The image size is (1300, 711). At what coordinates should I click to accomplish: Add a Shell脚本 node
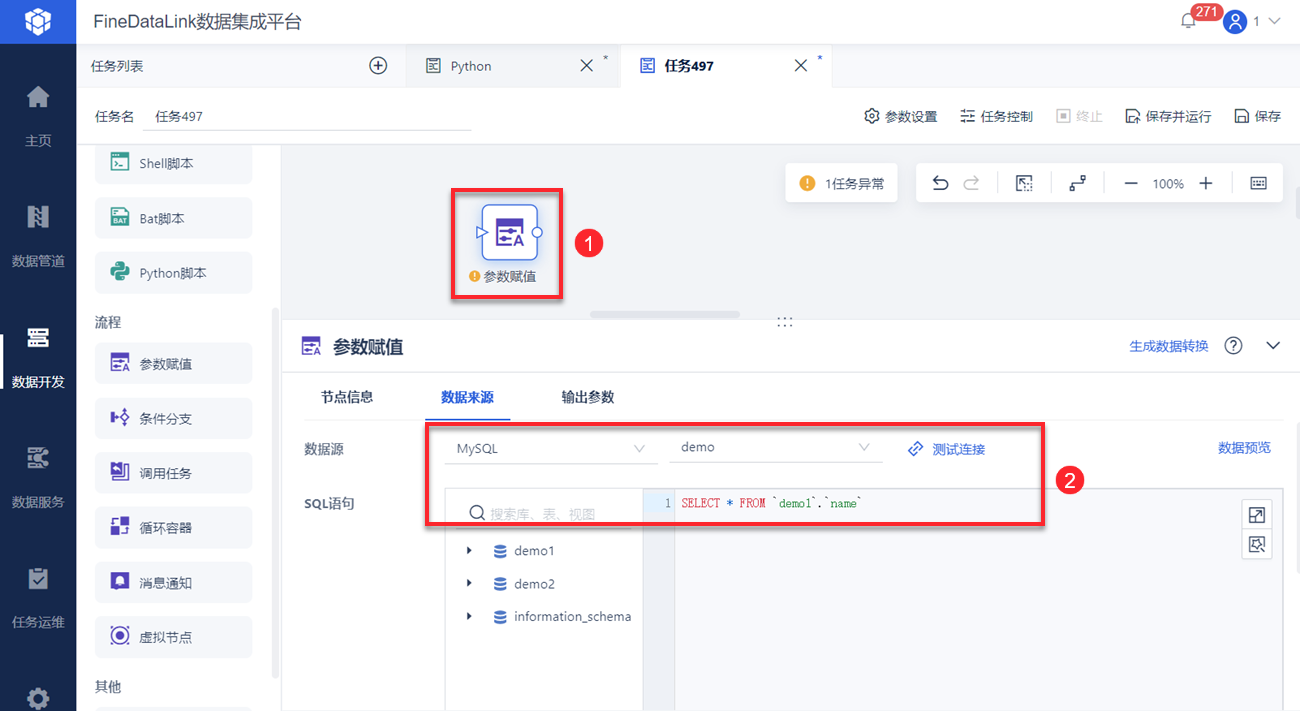tap(173, 163)
